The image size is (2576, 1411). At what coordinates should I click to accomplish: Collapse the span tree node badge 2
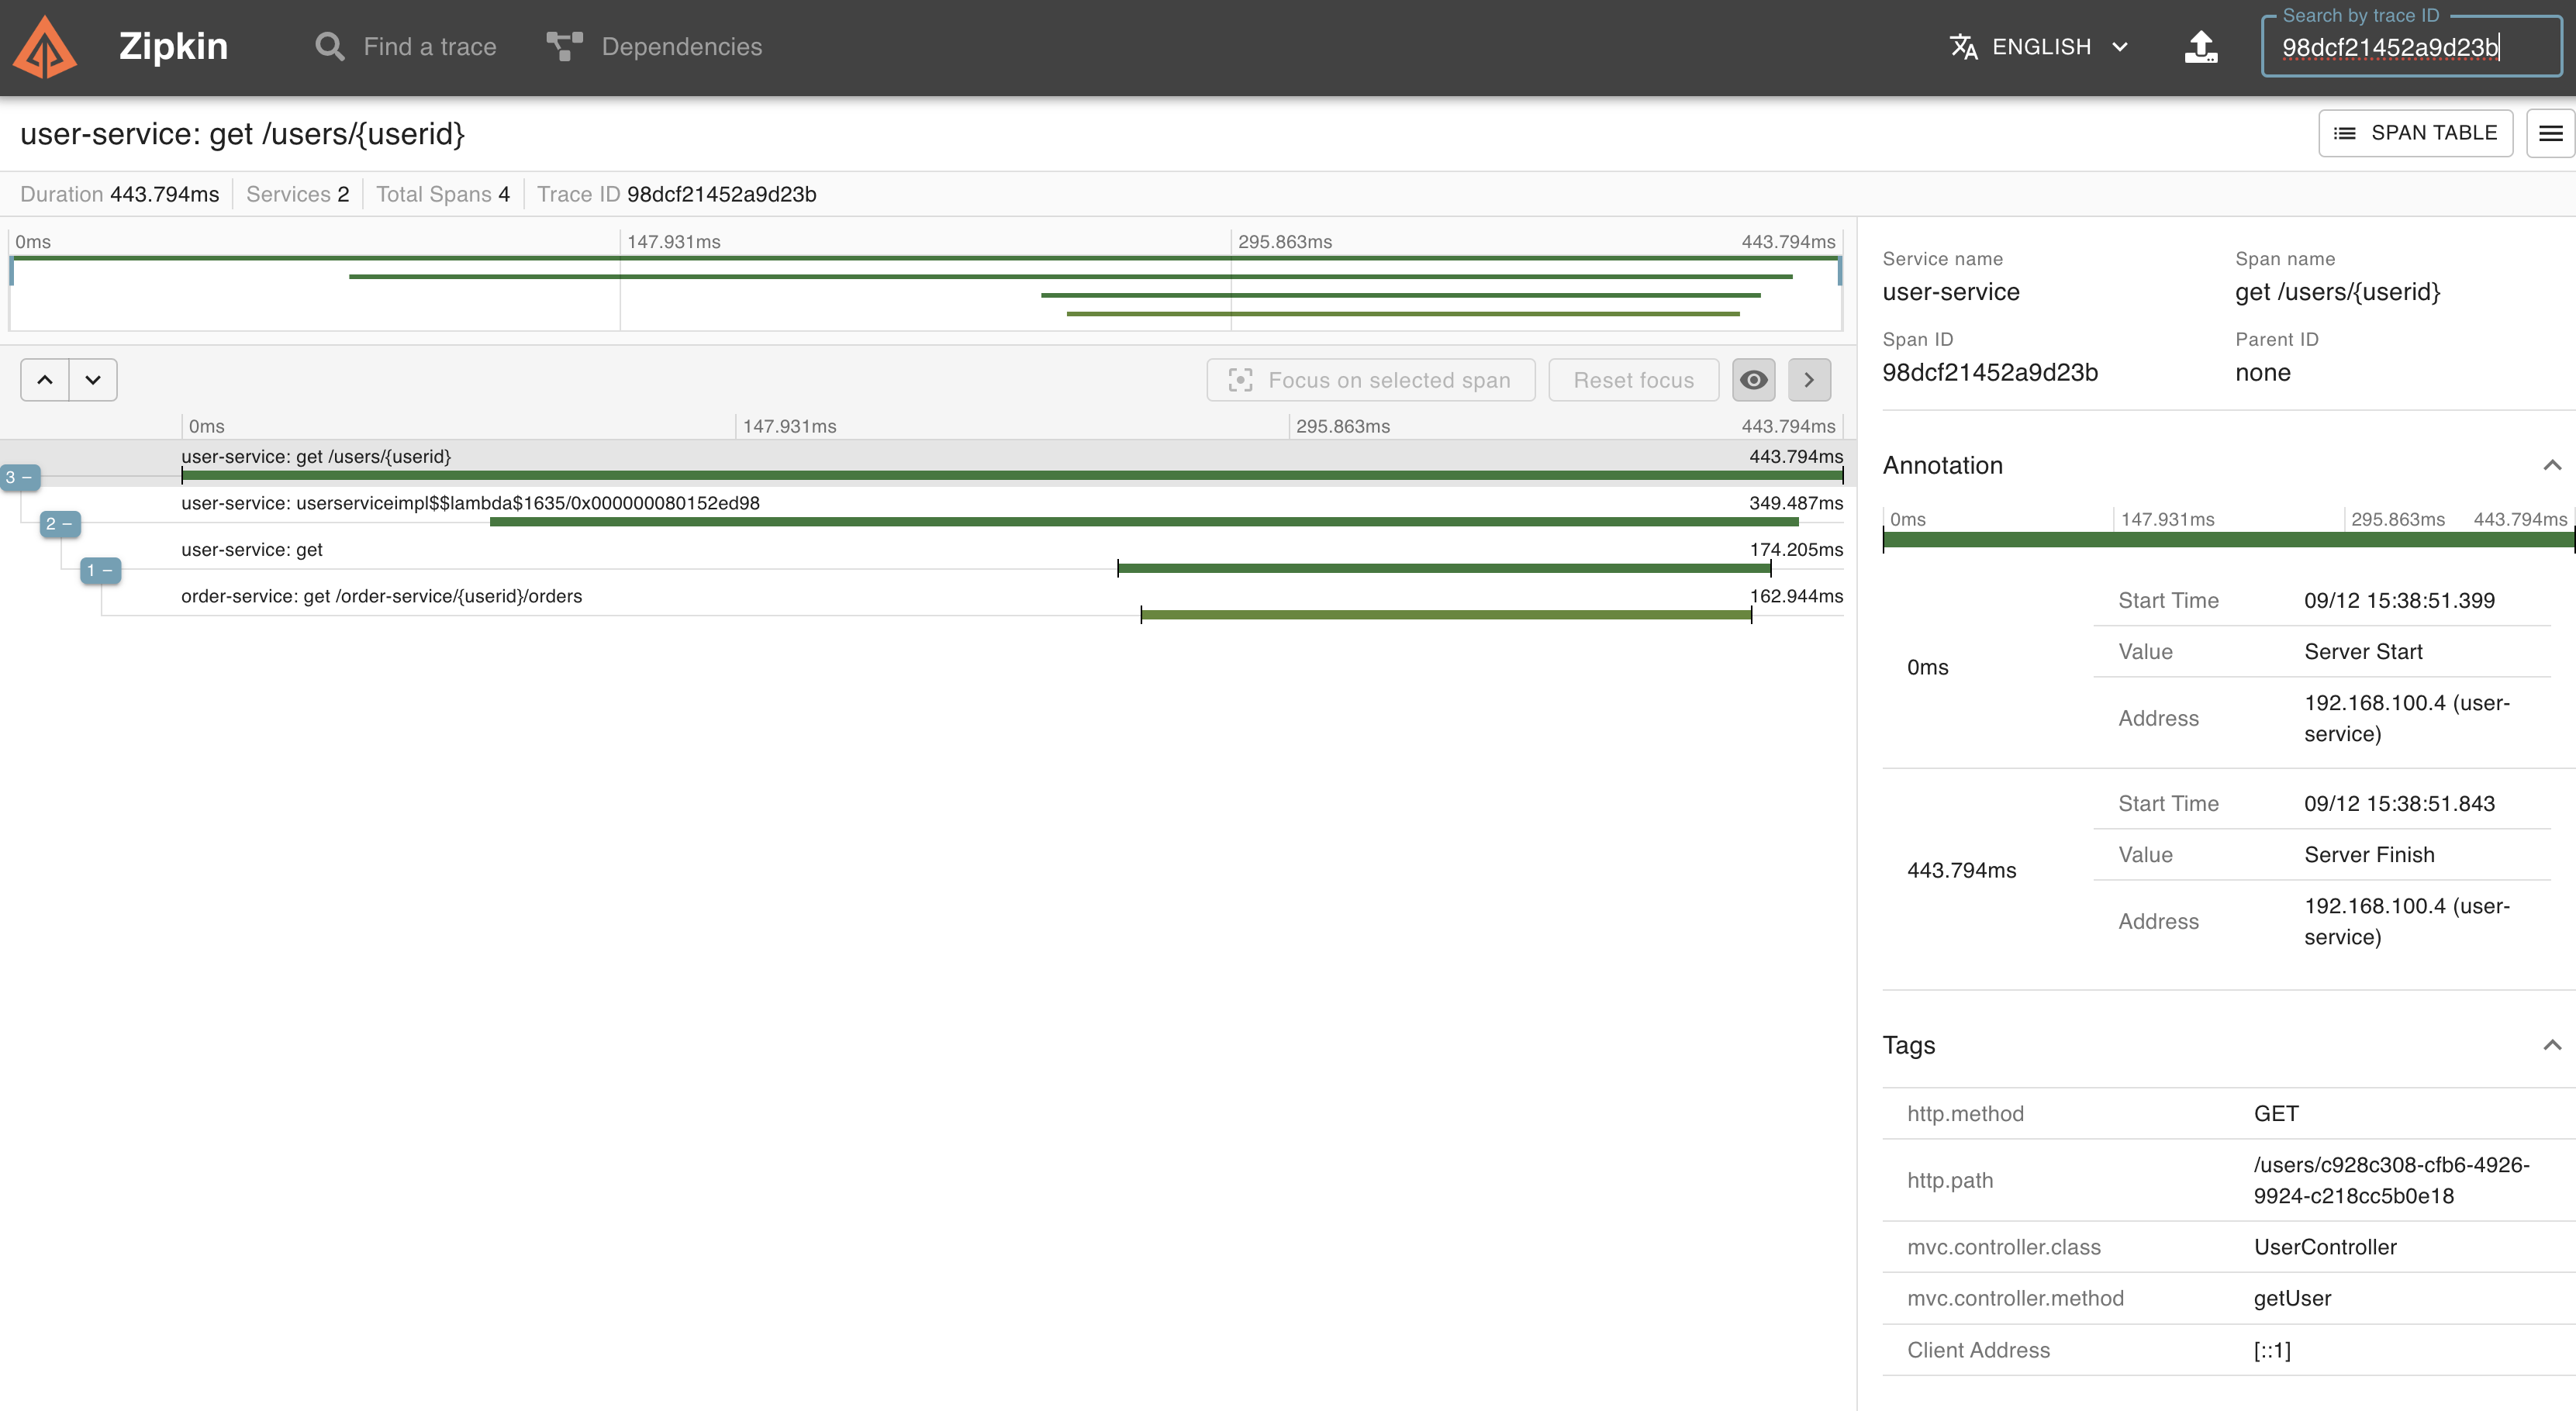(x=60, y=524)
